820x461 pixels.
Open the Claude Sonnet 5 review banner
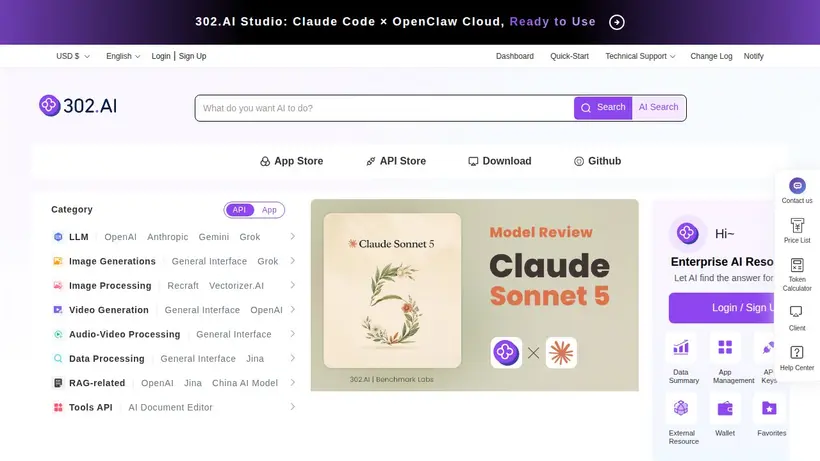pyautogui.click(x=474, y=295)
